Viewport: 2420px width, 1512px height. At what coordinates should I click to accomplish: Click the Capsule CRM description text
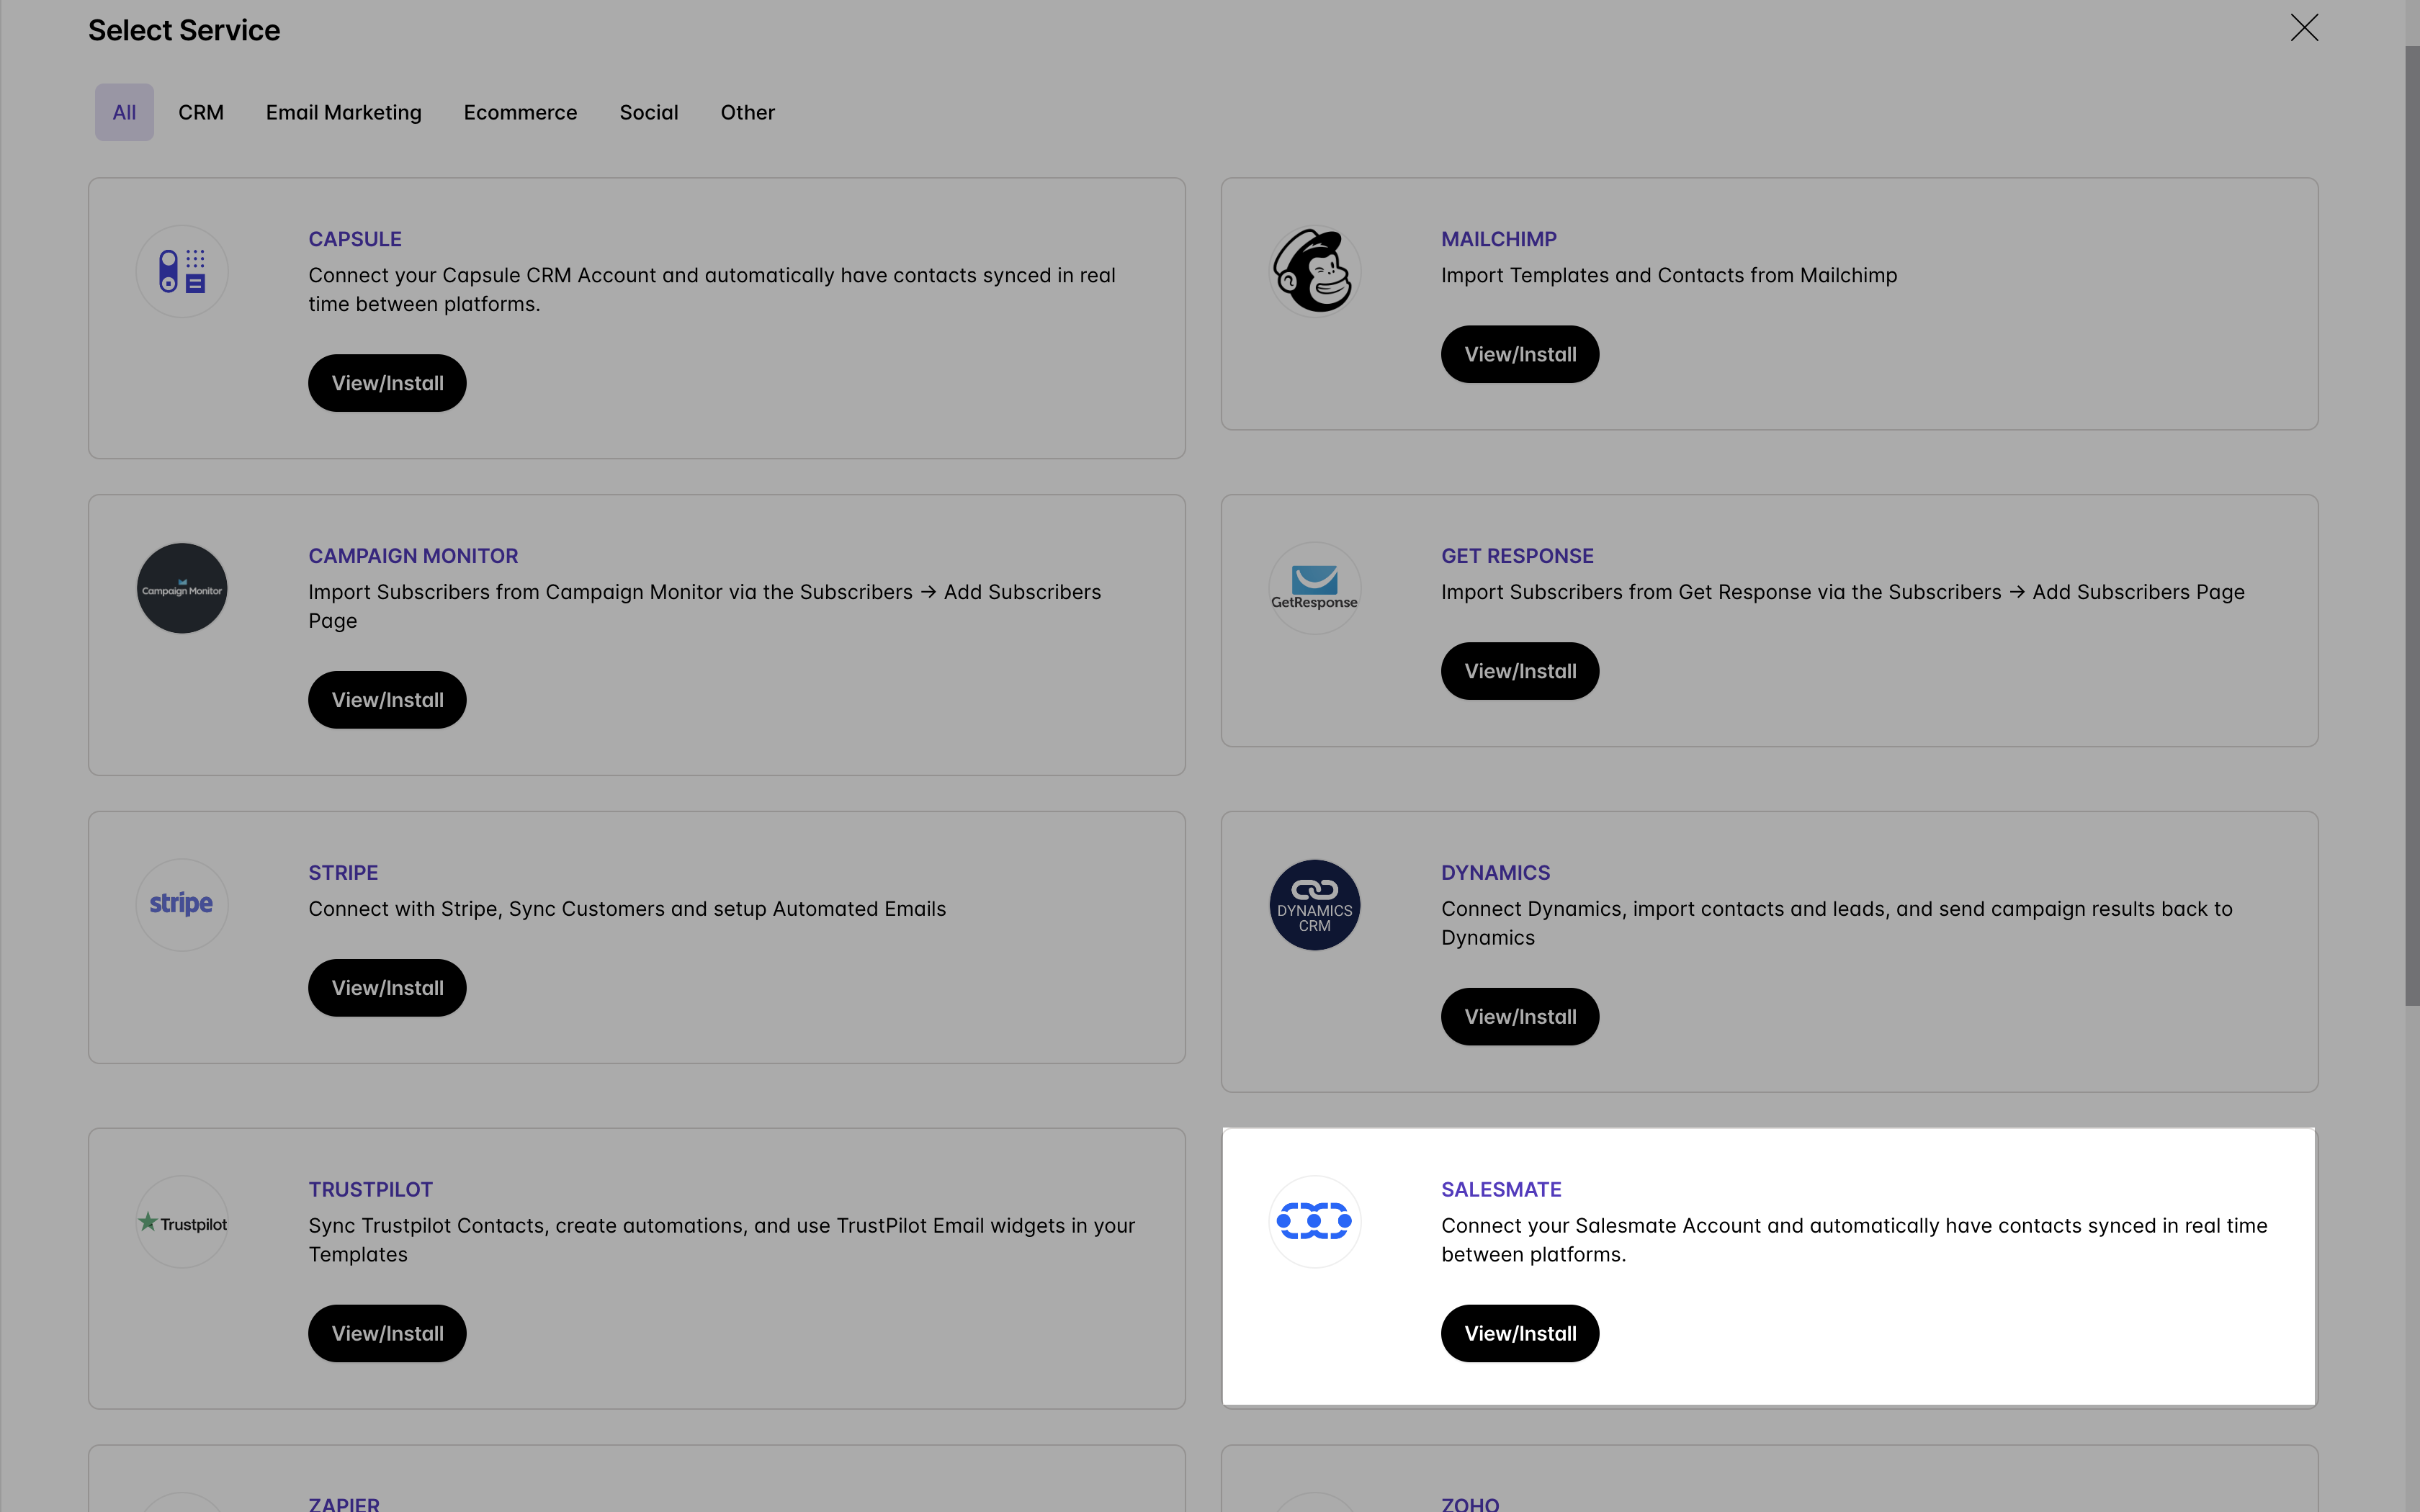click(x=712, y=289)
